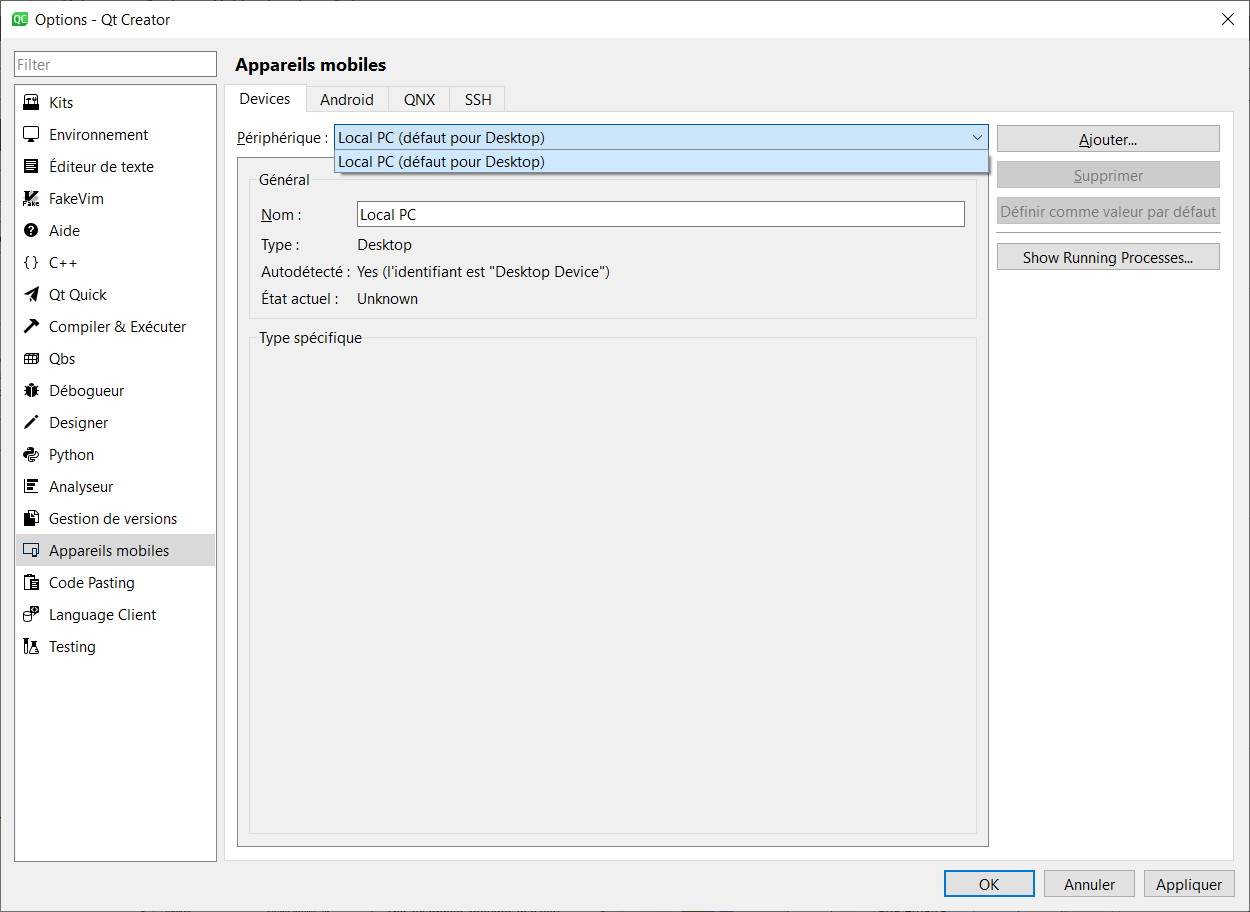Focus the Filter search field
1250x912 pixels.
point(115,64)
